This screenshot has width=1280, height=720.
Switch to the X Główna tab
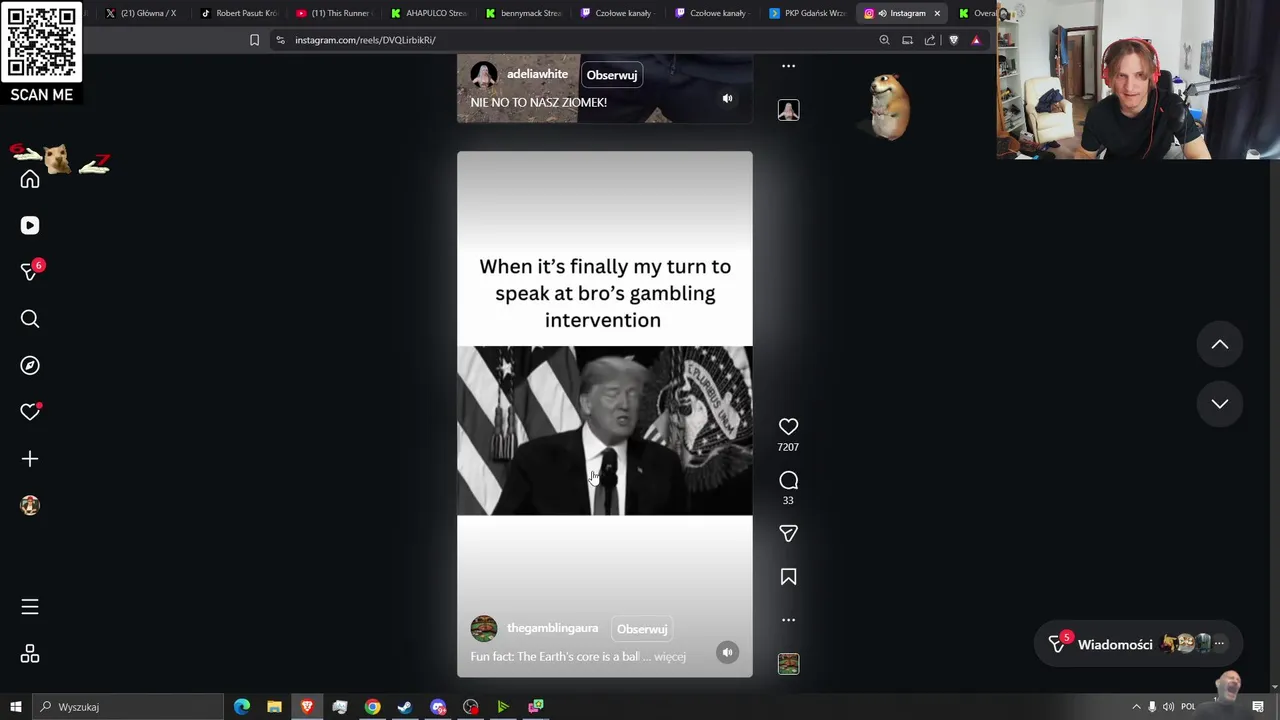(141, 13)
